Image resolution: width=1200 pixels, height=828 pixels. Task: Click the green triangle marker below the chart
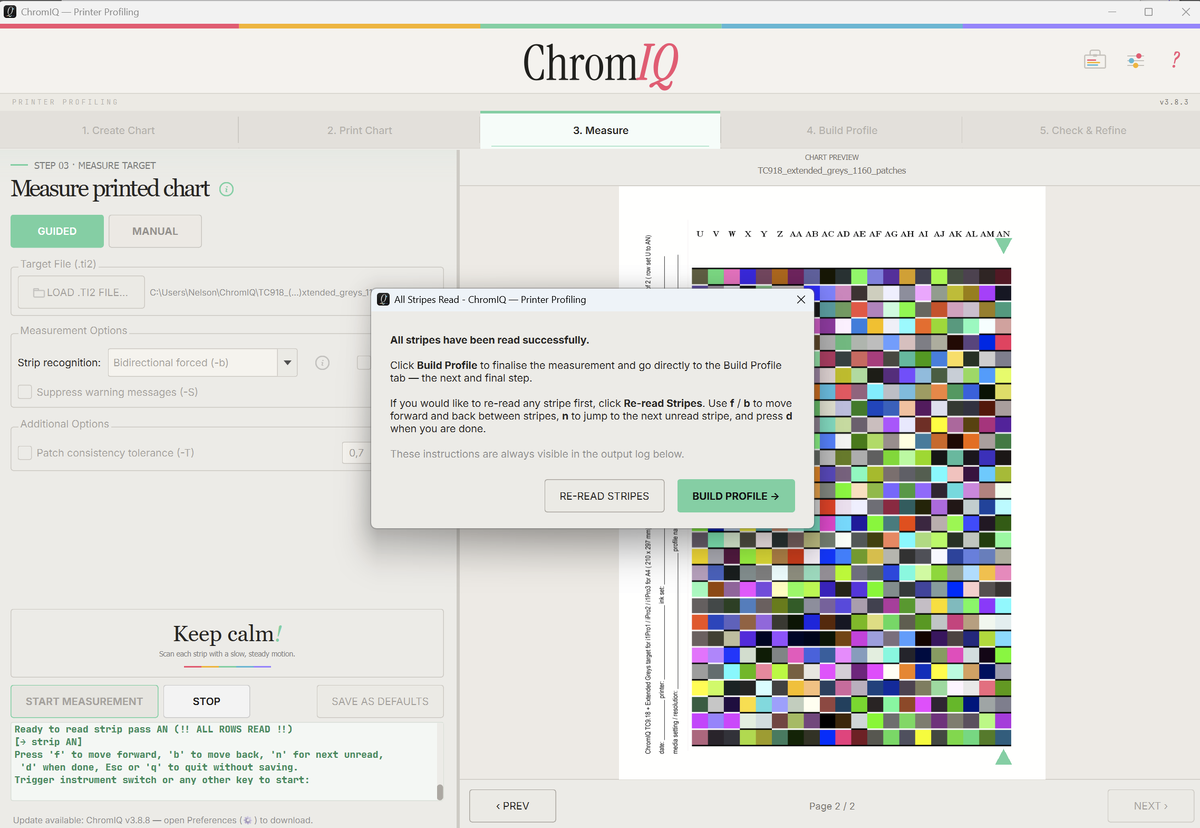point(1003,758)
